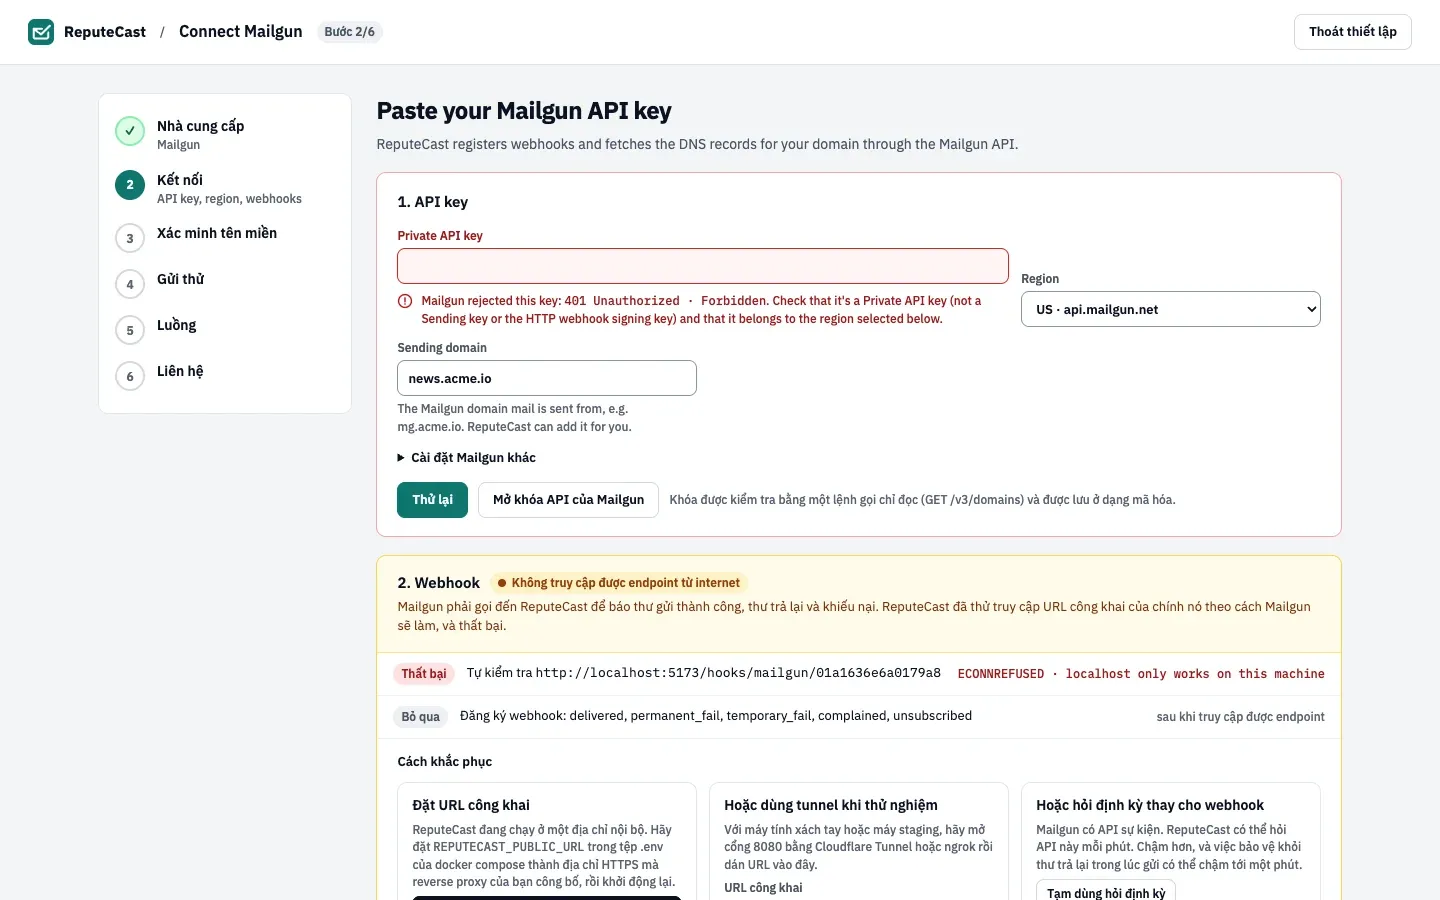1440x900 pixels.
Task: Click the step 5 circle icon
Action: click(x=130, y=330)
